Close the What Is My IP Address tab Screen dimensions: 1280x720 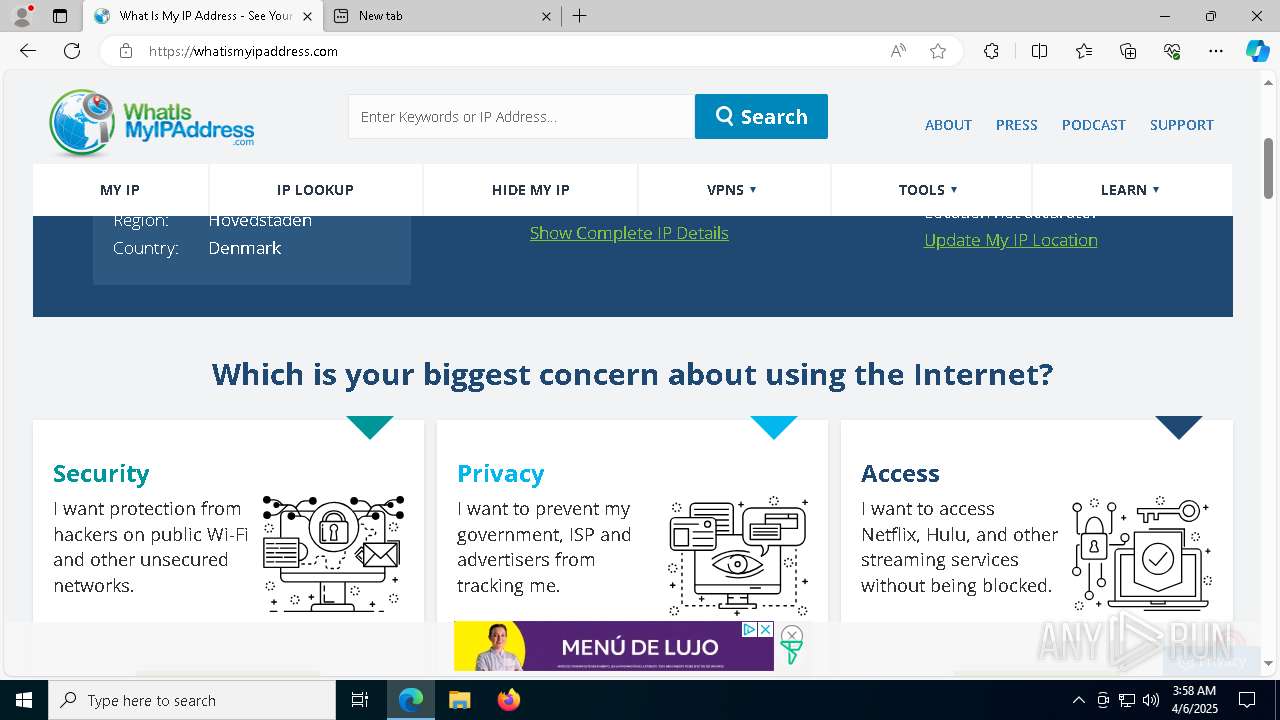[307, 16]
